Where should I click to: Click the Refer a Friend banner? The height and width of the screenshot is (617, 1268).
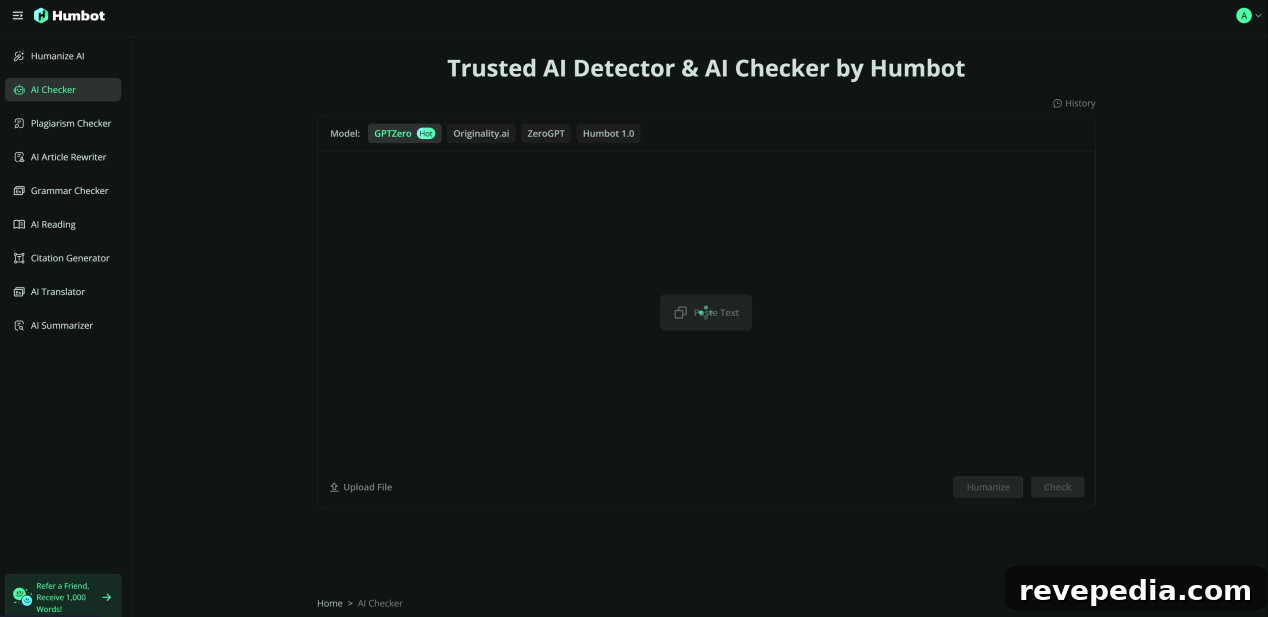(x=63, y=597)
